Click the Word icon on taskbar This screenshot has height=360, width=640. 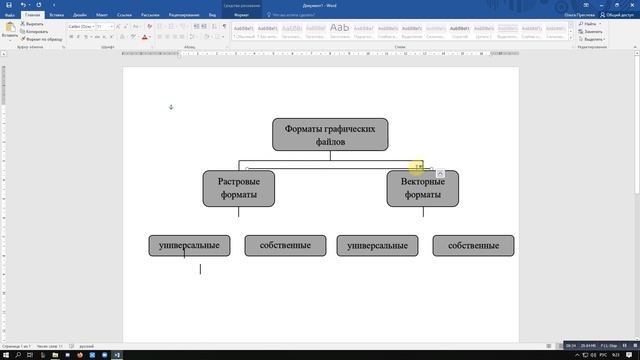[x=117, y=355]
